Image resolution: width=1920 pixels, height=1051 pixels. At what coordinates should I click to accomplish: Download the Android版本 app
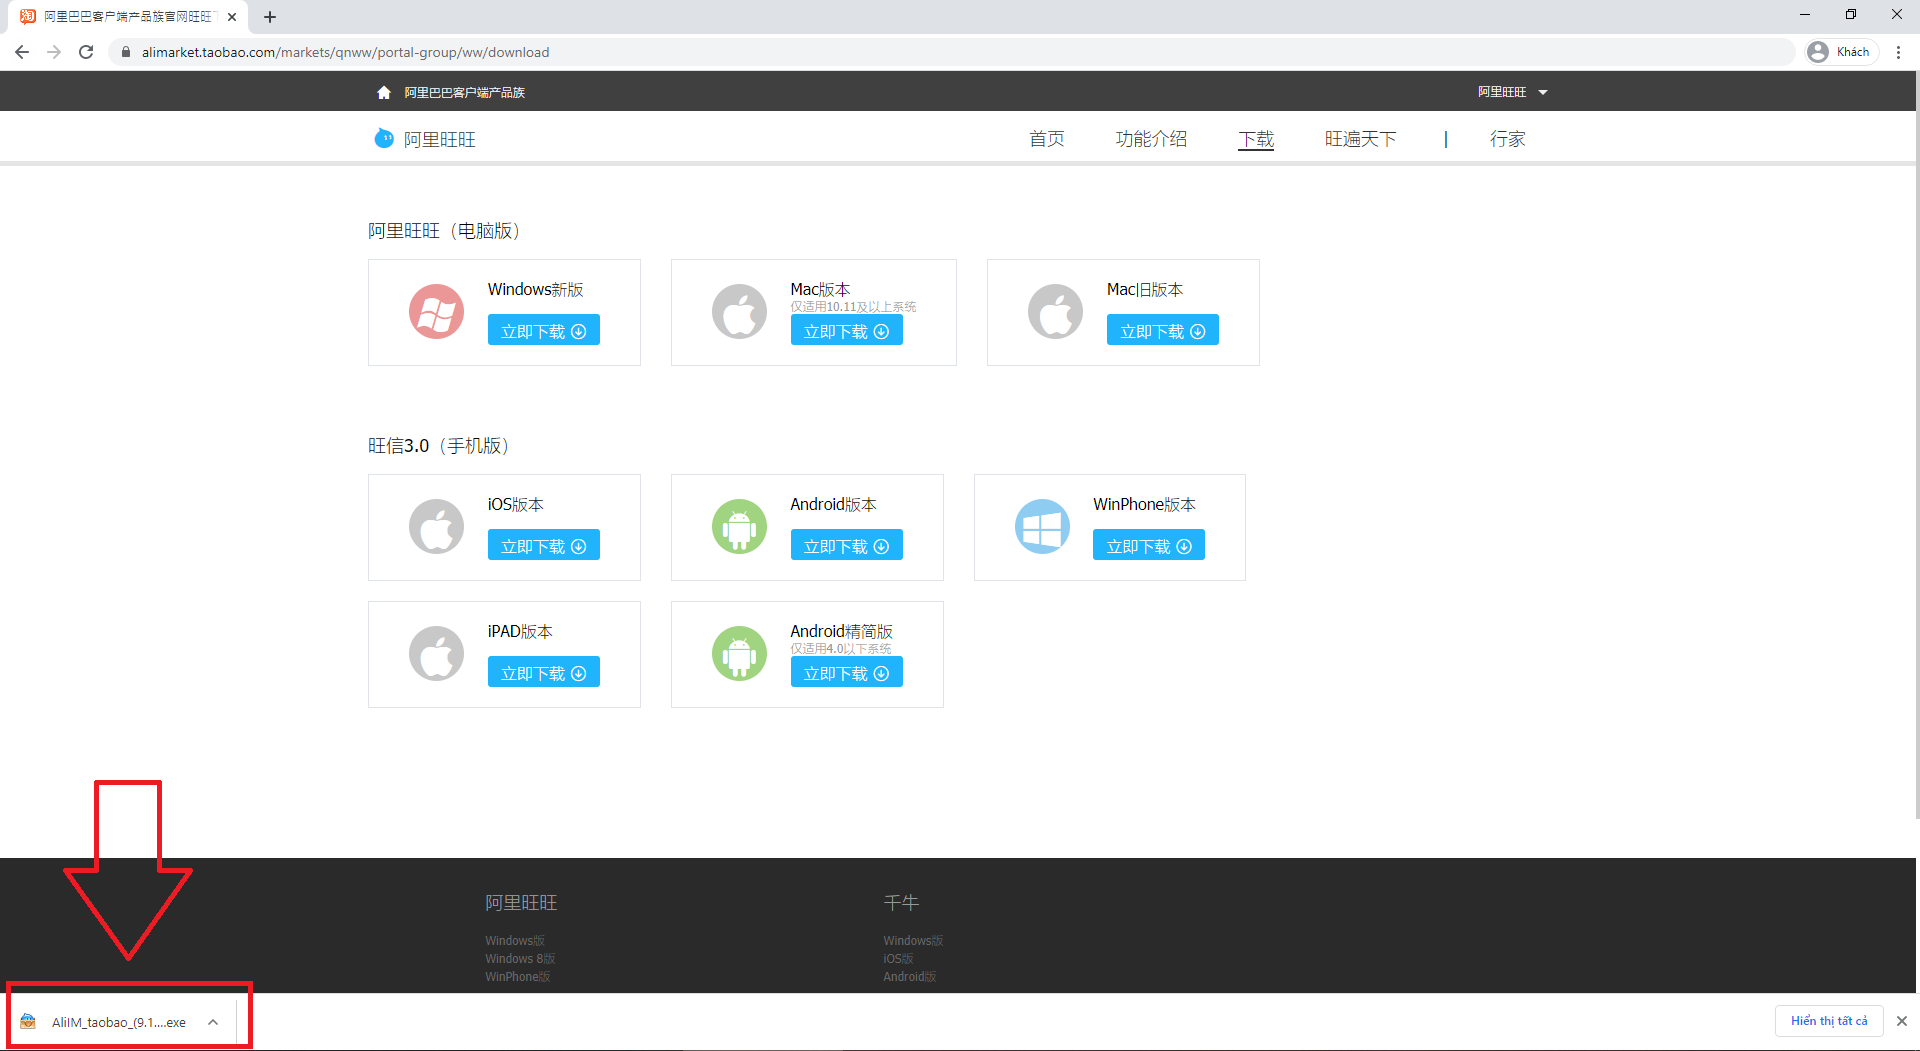click(847, 545)
